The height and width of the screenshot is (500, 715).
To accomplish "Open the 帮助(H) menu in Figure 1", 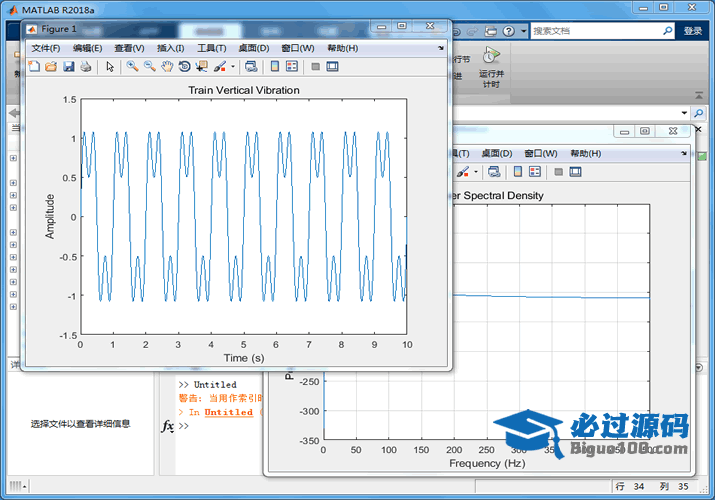I will [342, 48].
